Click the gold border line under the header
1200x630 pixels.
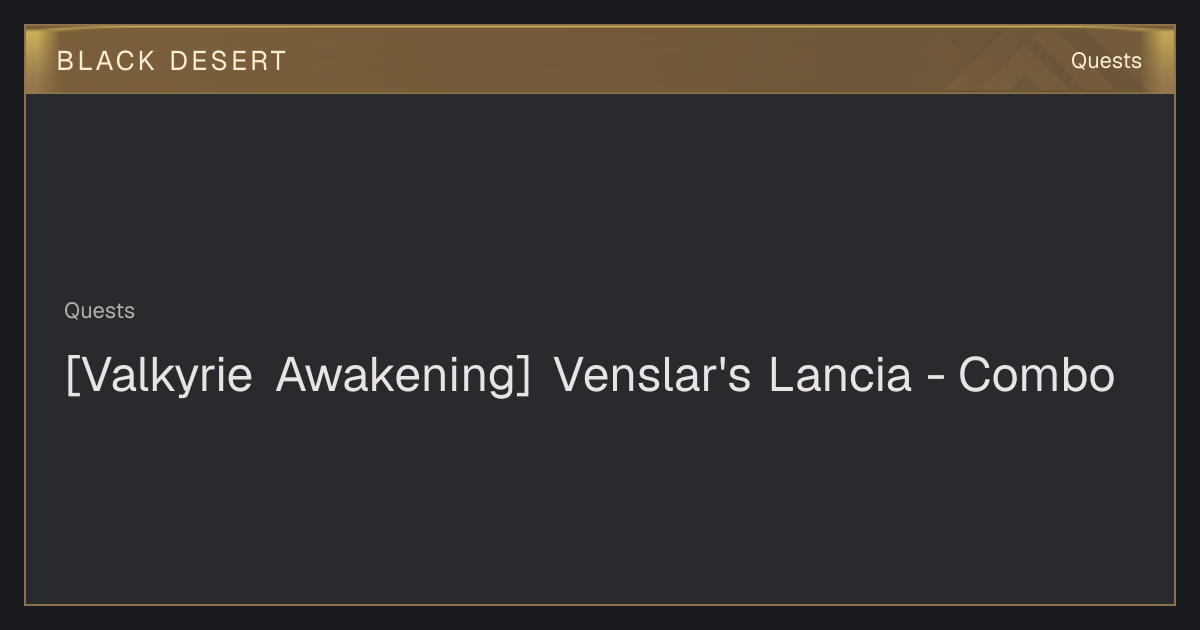click(x=600, y=93)
